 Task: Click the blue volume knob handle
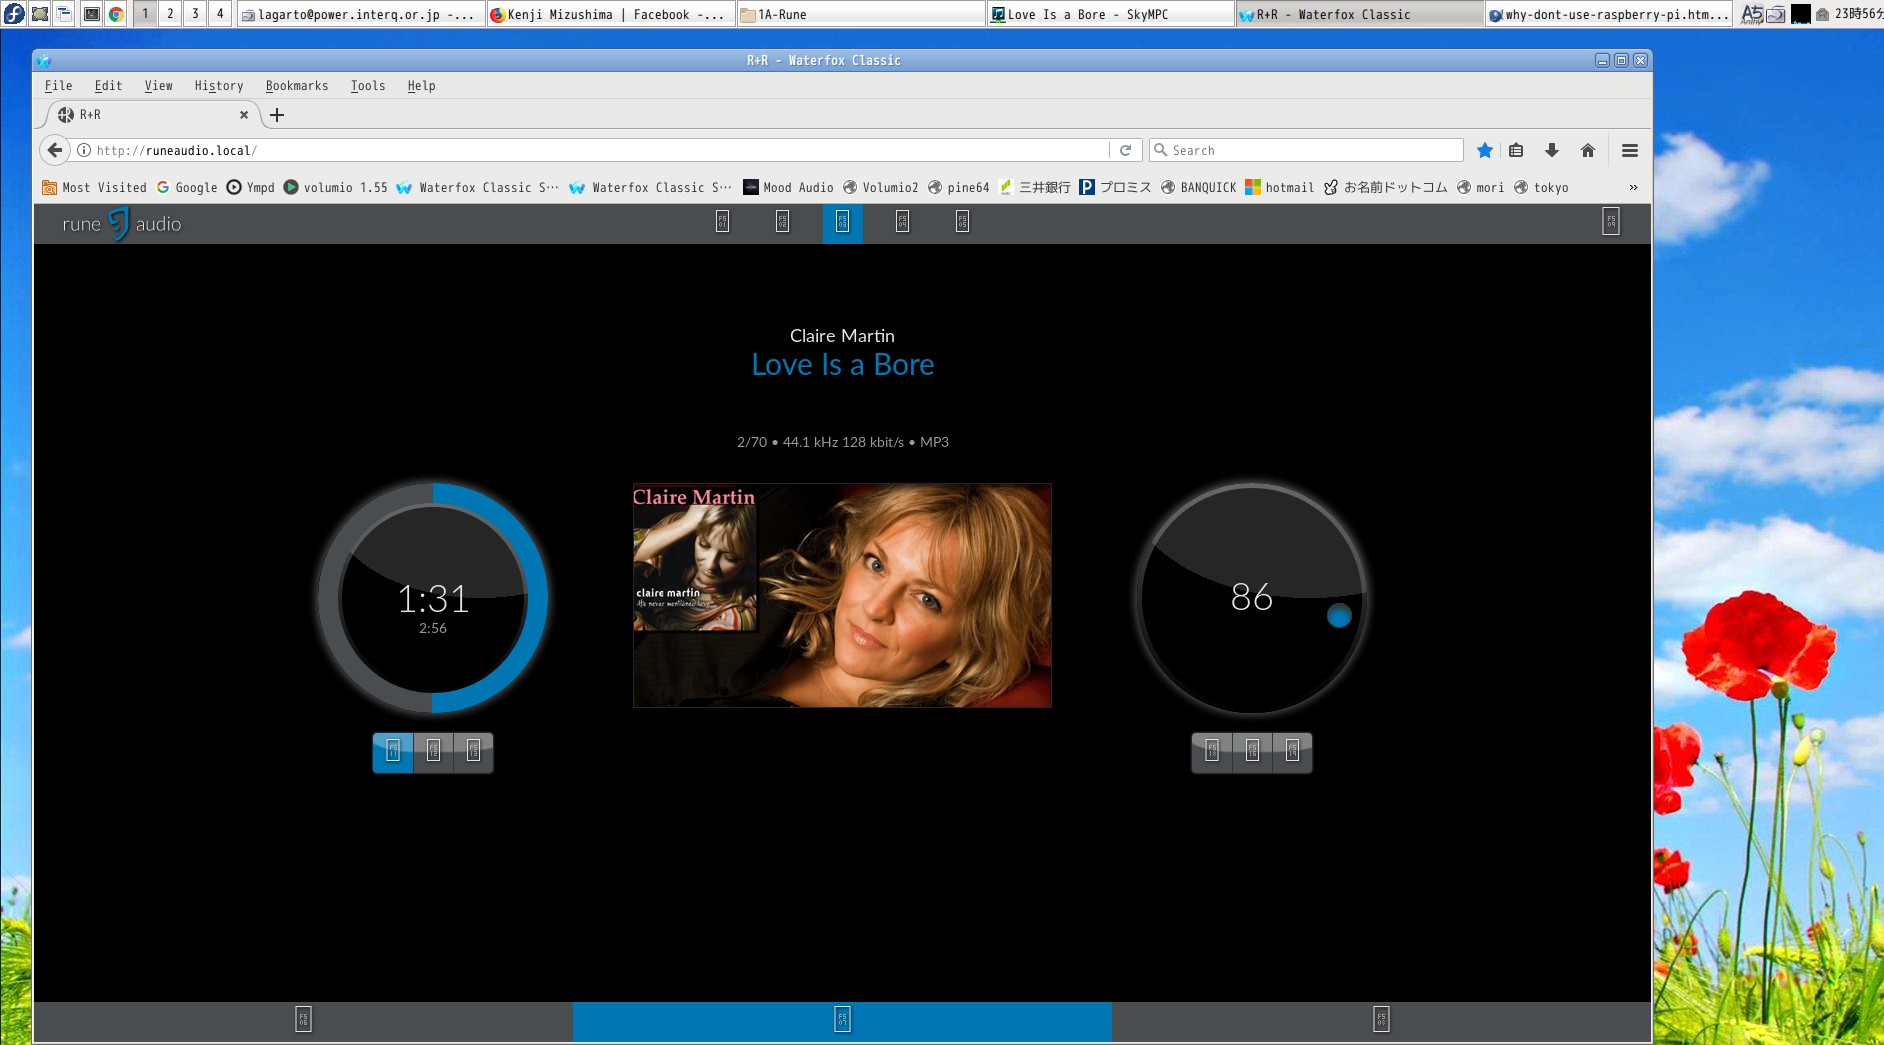coord(1339,616)
